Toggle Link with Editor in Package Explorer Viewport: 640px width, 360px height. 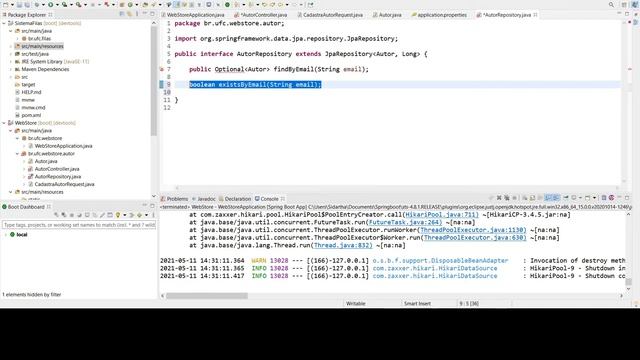(x=129, y=14)
